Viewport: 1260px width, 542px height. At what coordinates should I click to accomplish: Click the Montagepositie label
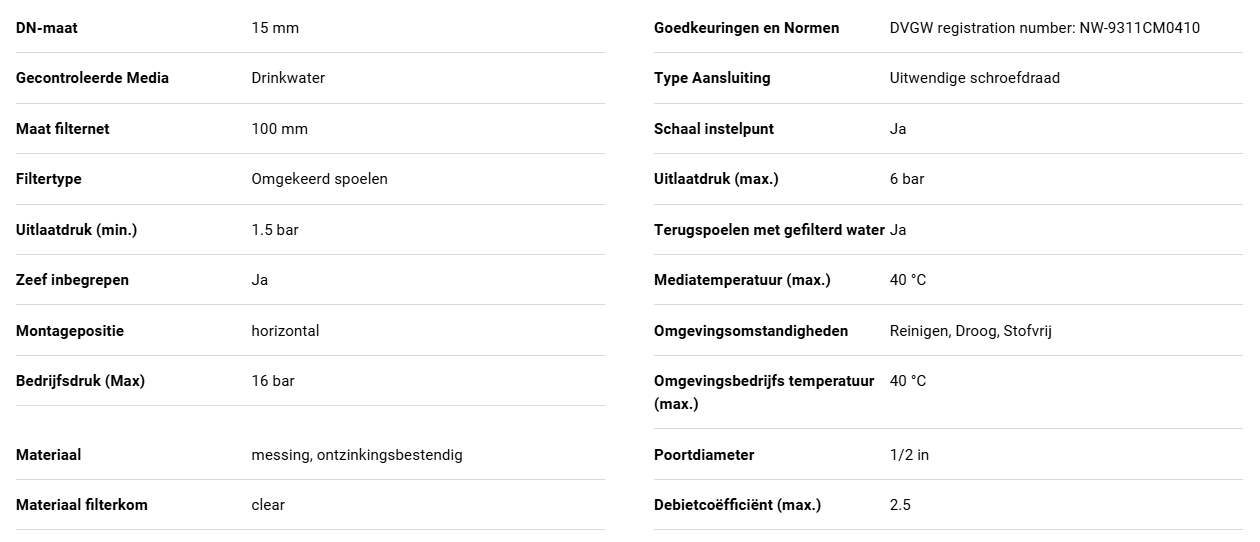pos(70,331)
